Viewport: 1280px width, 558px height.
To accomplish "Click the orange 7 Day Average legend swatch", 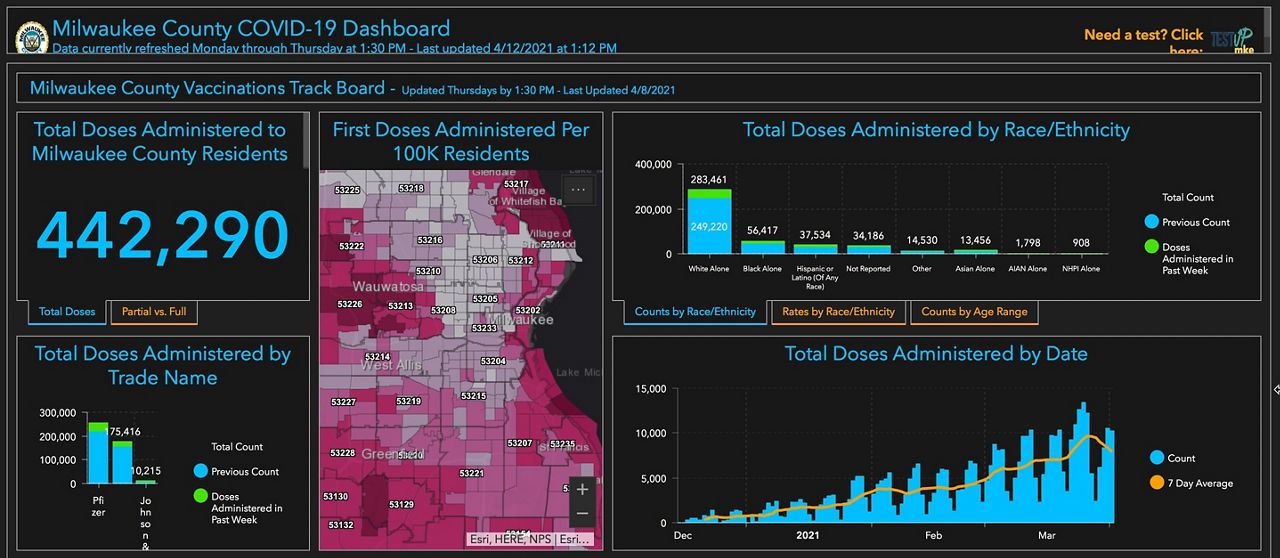I will click(x=1157, y=483).
